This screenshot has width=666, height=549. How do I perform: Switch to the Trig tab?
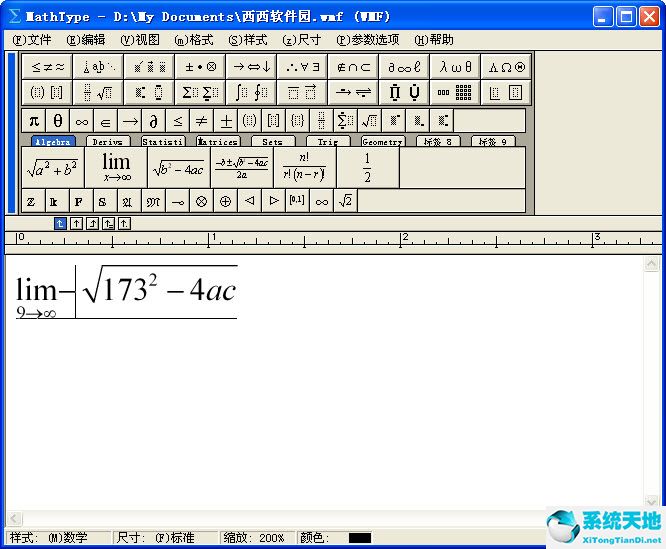pyautogui.click(x=328, y=141)
